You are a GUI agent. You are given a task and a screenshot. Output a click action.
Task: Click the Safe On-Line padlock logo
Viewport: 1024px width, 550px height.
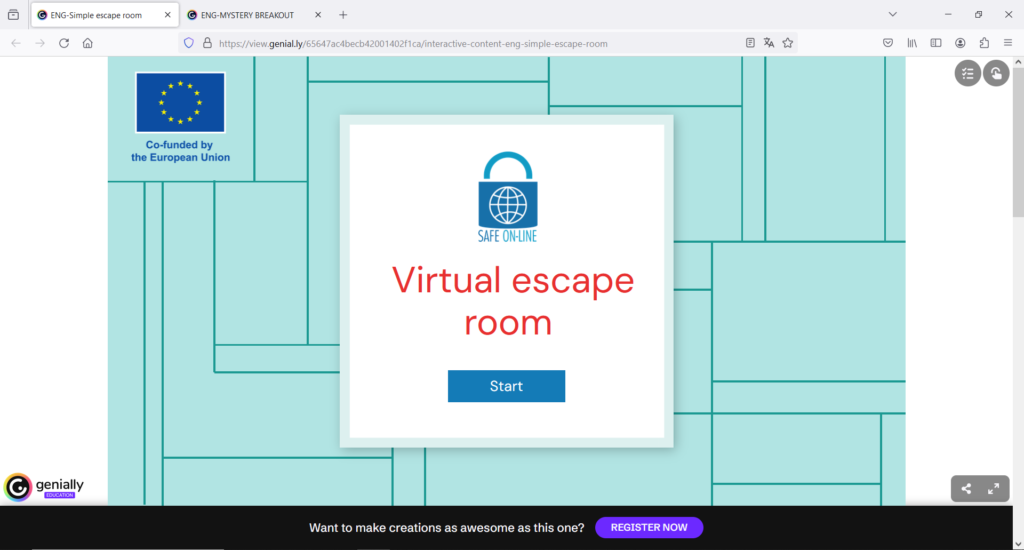pos(507,197)
